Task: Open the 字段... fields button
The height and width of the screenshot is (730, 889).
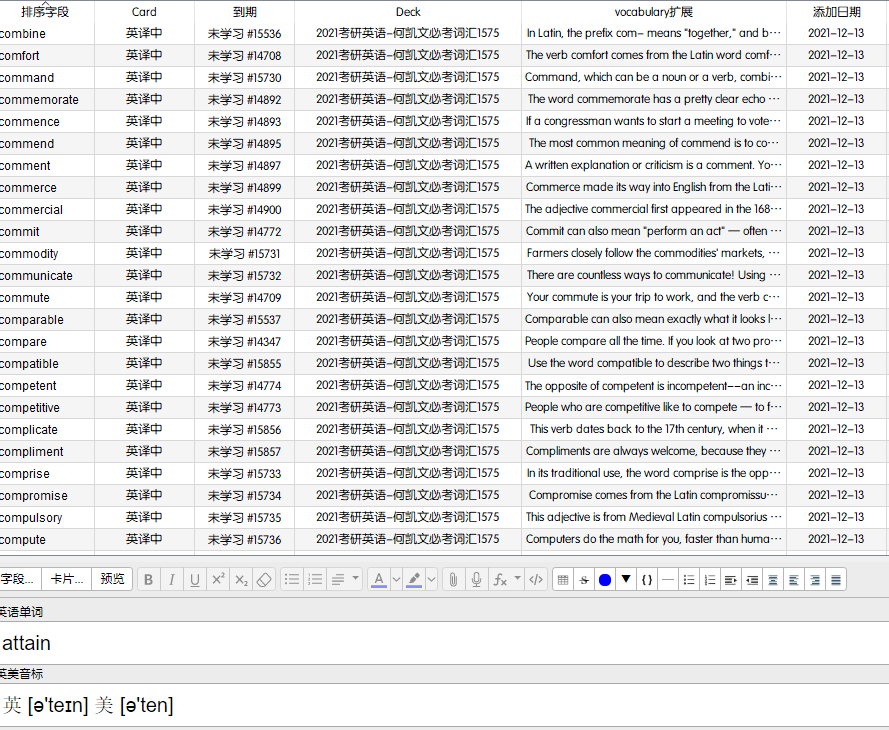Action: click(19, 579)
